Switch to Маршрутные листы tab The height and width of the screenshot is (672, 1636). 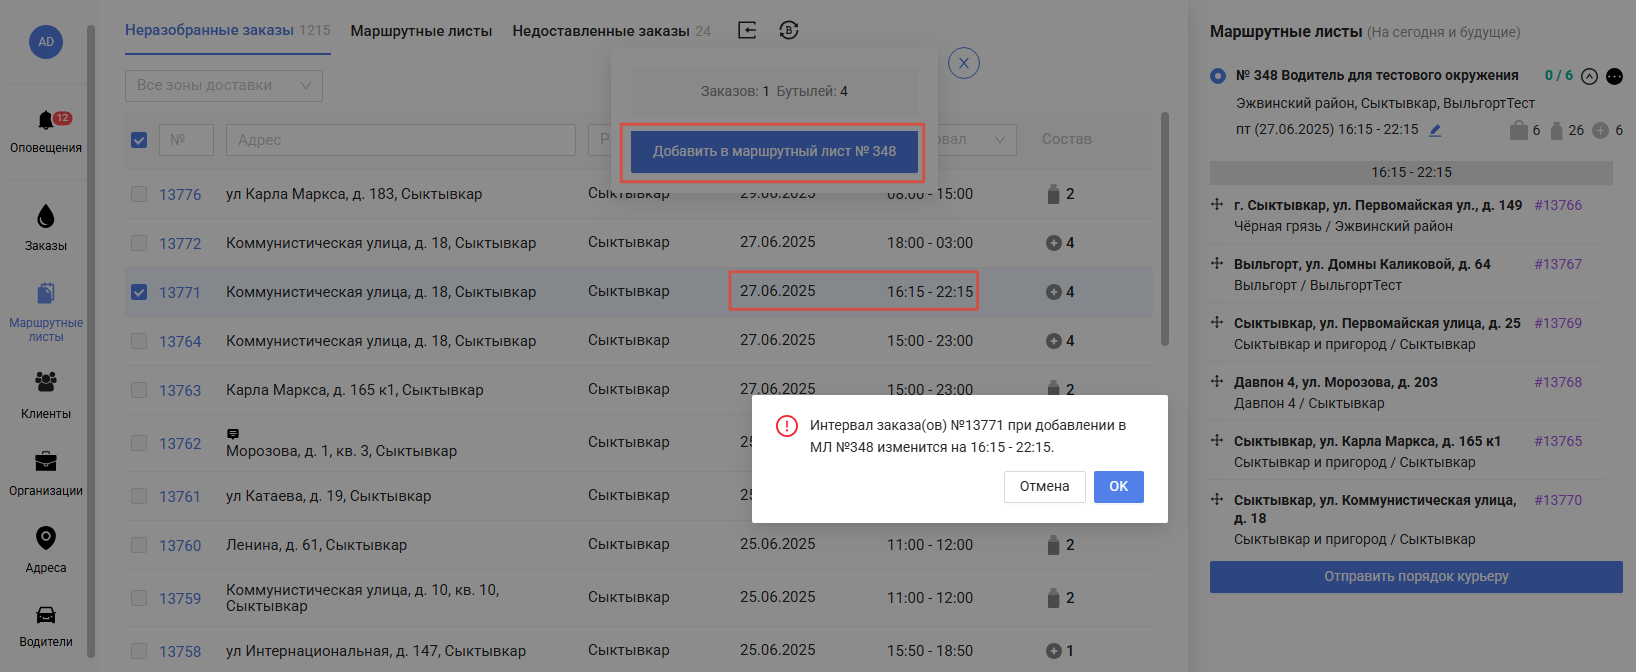point(421,31)
